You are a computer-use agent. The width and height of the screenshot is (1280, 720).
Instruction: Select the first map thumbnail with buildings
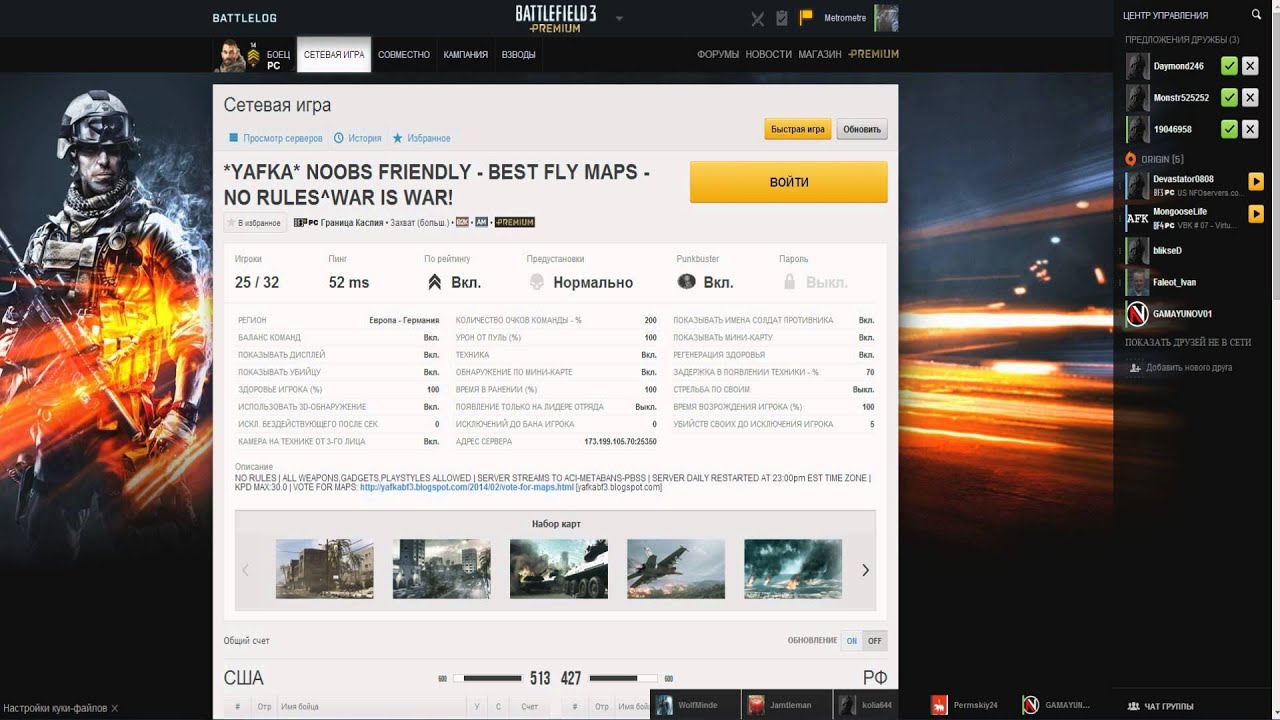click(x=324, y=569)
